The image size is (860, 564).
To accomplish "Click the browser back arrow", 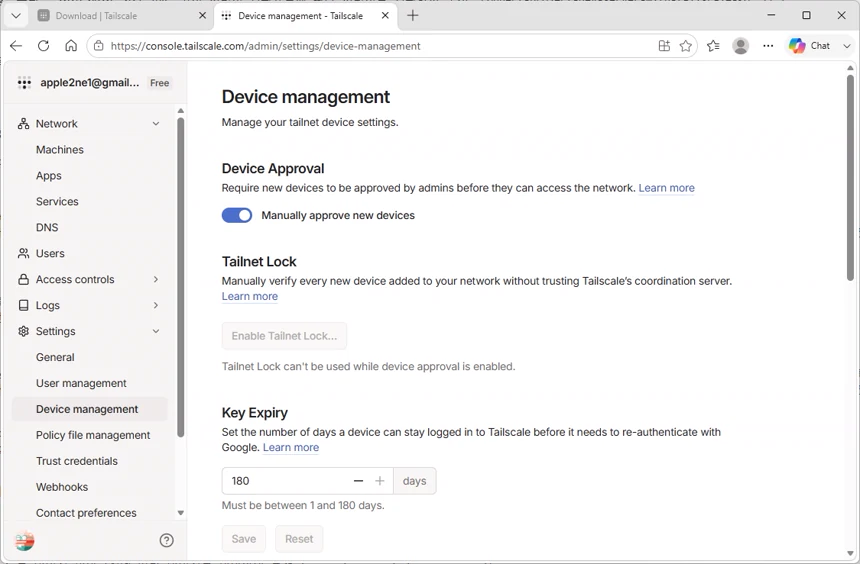I will (16, 46).
